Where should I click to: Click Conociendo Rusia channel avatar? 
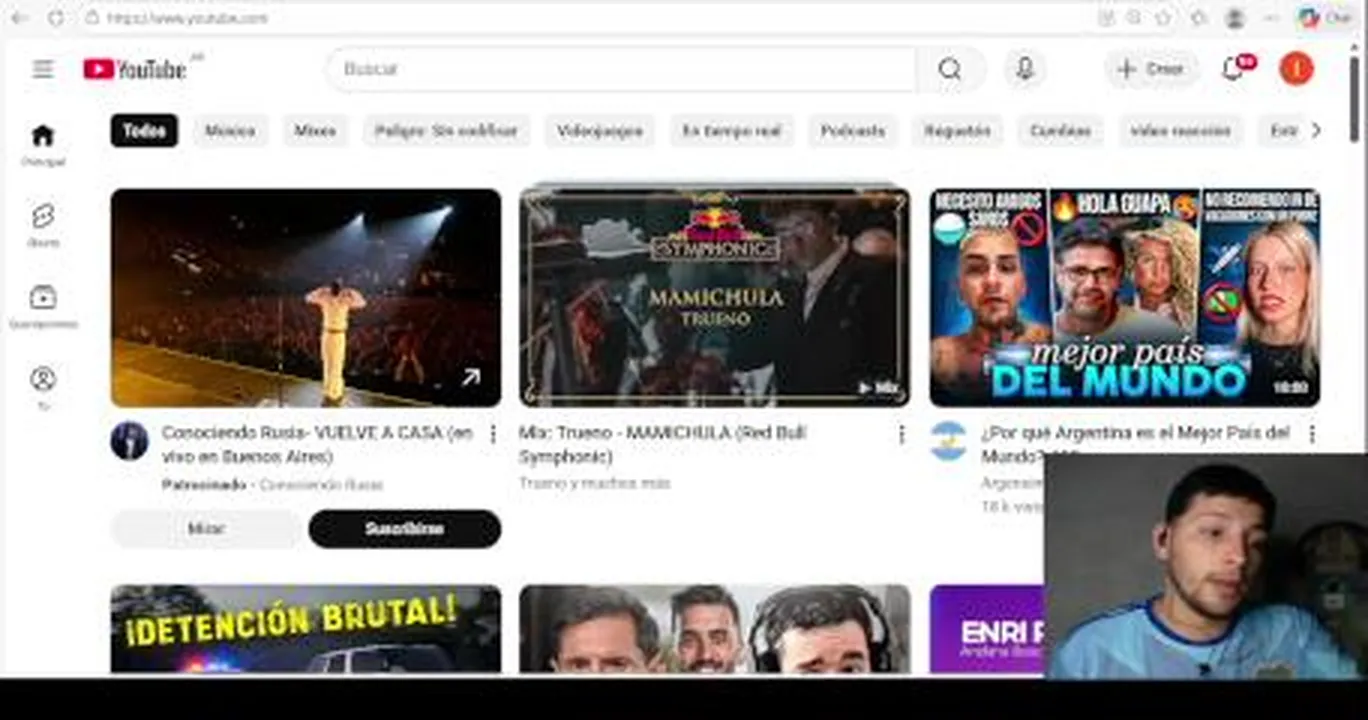coord(129,441)
